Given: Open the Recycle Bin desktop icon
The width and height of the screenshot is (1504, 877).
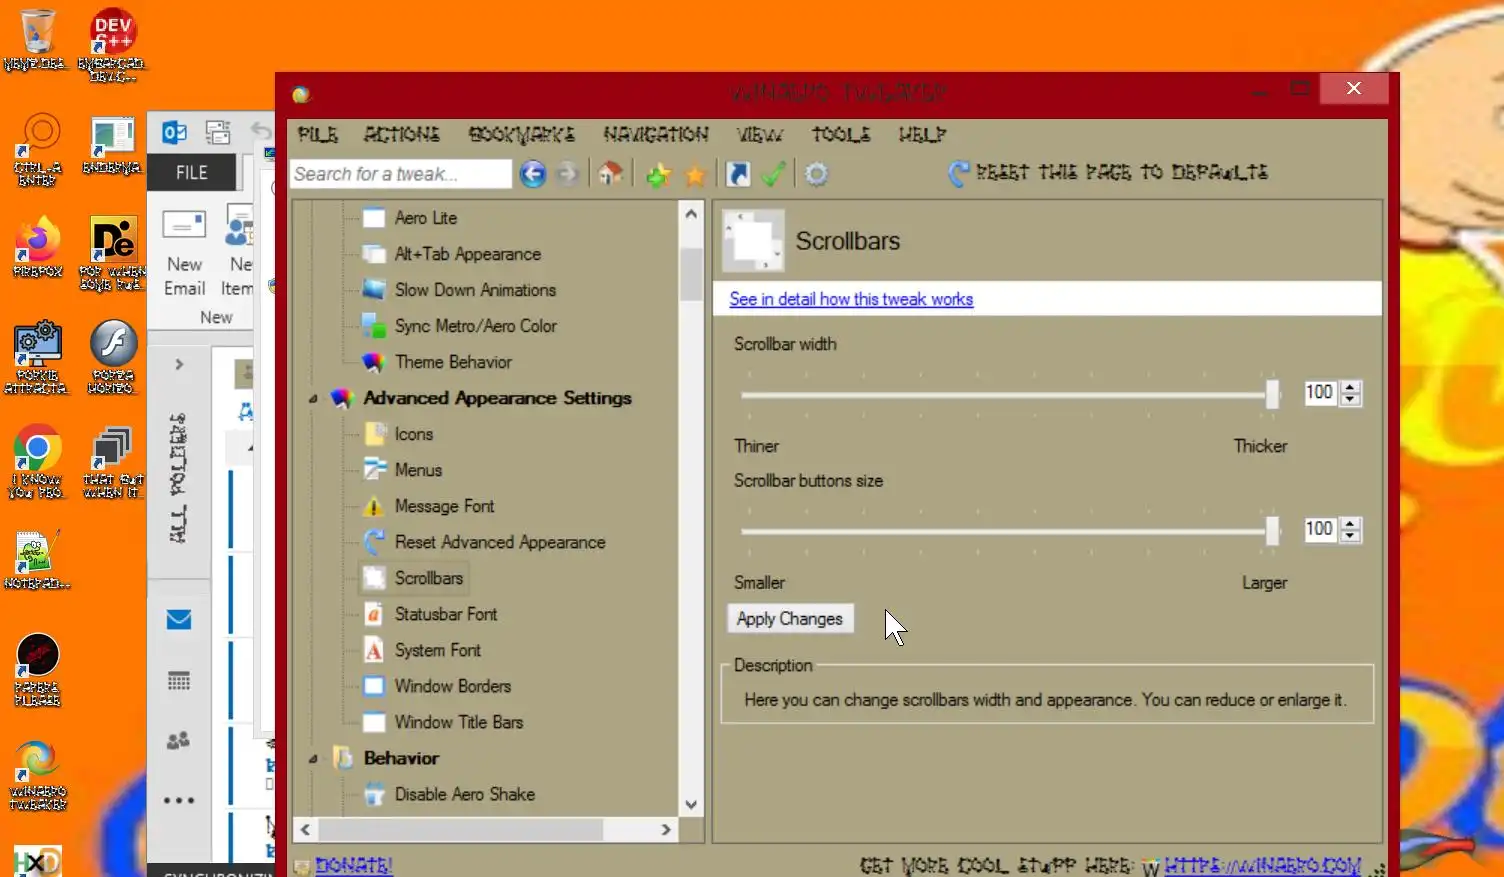Looking at the screenshot, I should pos(37,40).
